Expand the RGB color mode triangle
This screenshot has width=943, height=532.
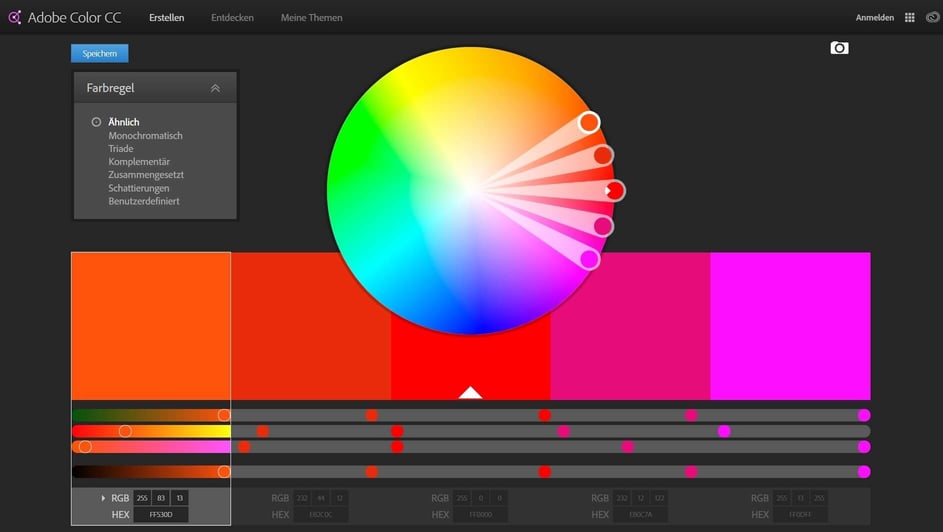click(103, 498)
